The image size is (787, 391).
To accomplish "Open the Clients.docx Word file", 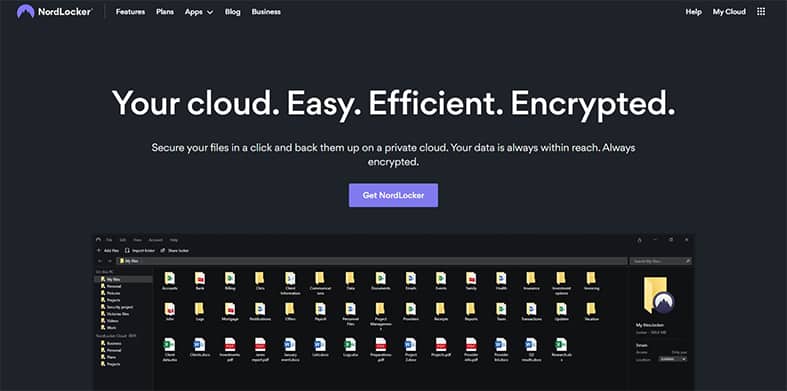I will coord(200,344).
